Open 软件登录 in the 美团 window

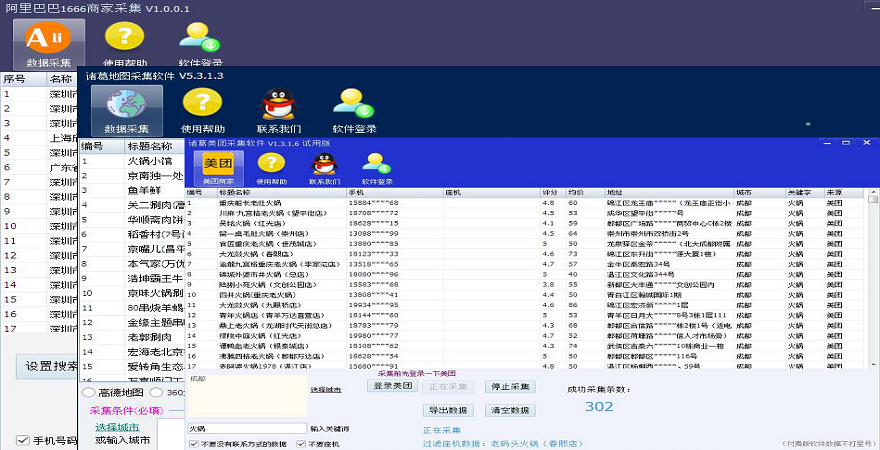click(377, 168)
